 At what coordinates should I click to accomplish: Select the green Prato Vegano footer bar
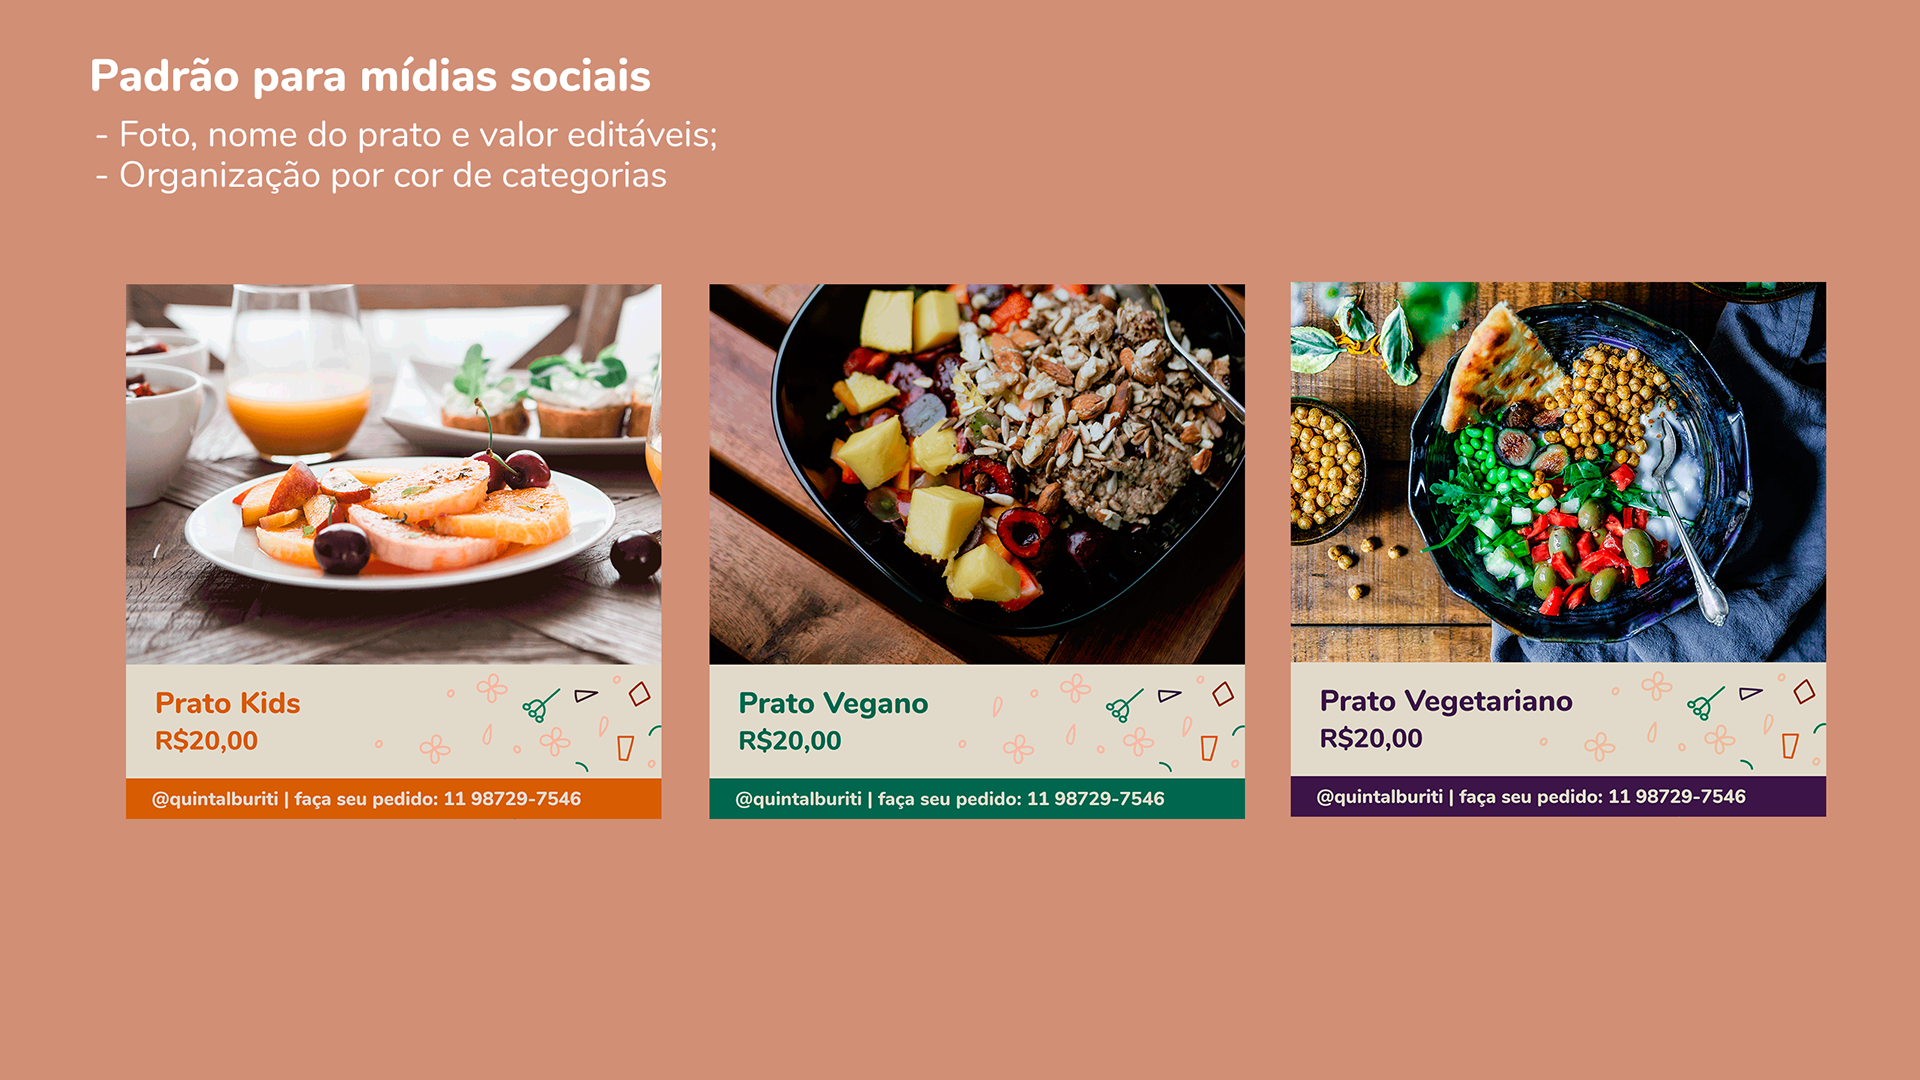(x=977, y=799)
